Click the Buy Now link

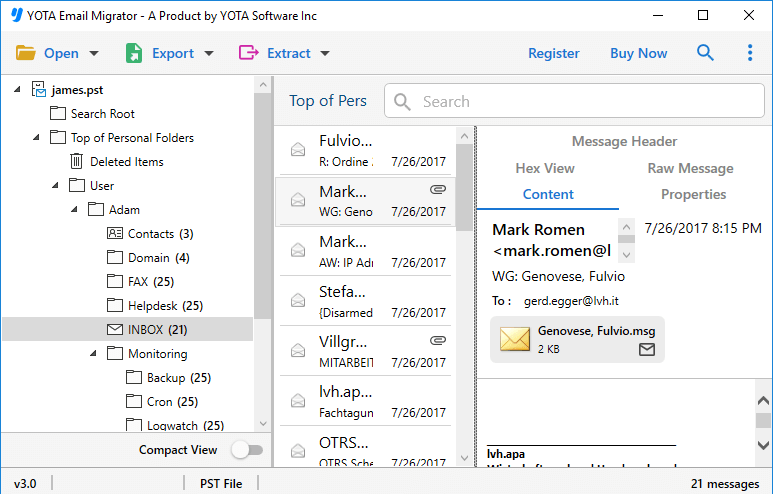[x=638, y=53]
